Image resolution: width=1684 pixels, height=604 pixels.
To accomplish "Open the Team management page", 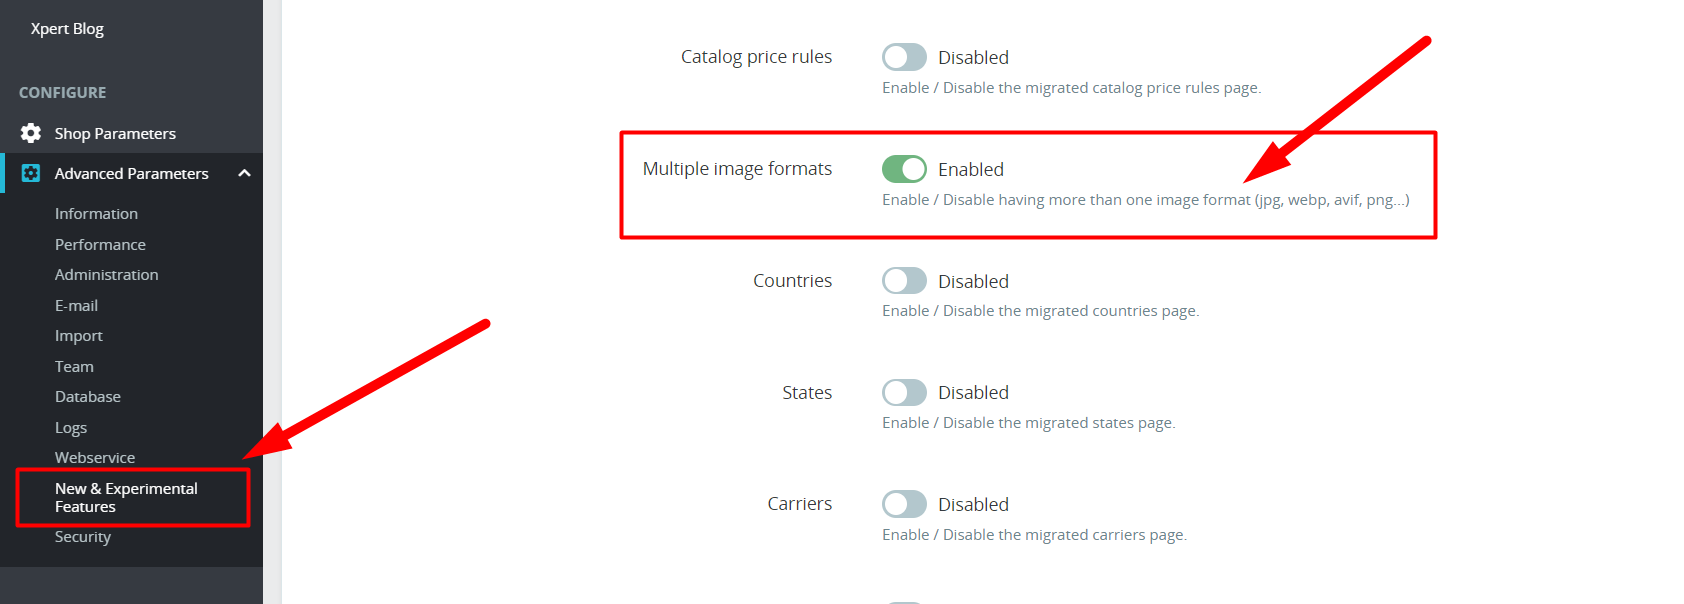I will click(74, 366).
